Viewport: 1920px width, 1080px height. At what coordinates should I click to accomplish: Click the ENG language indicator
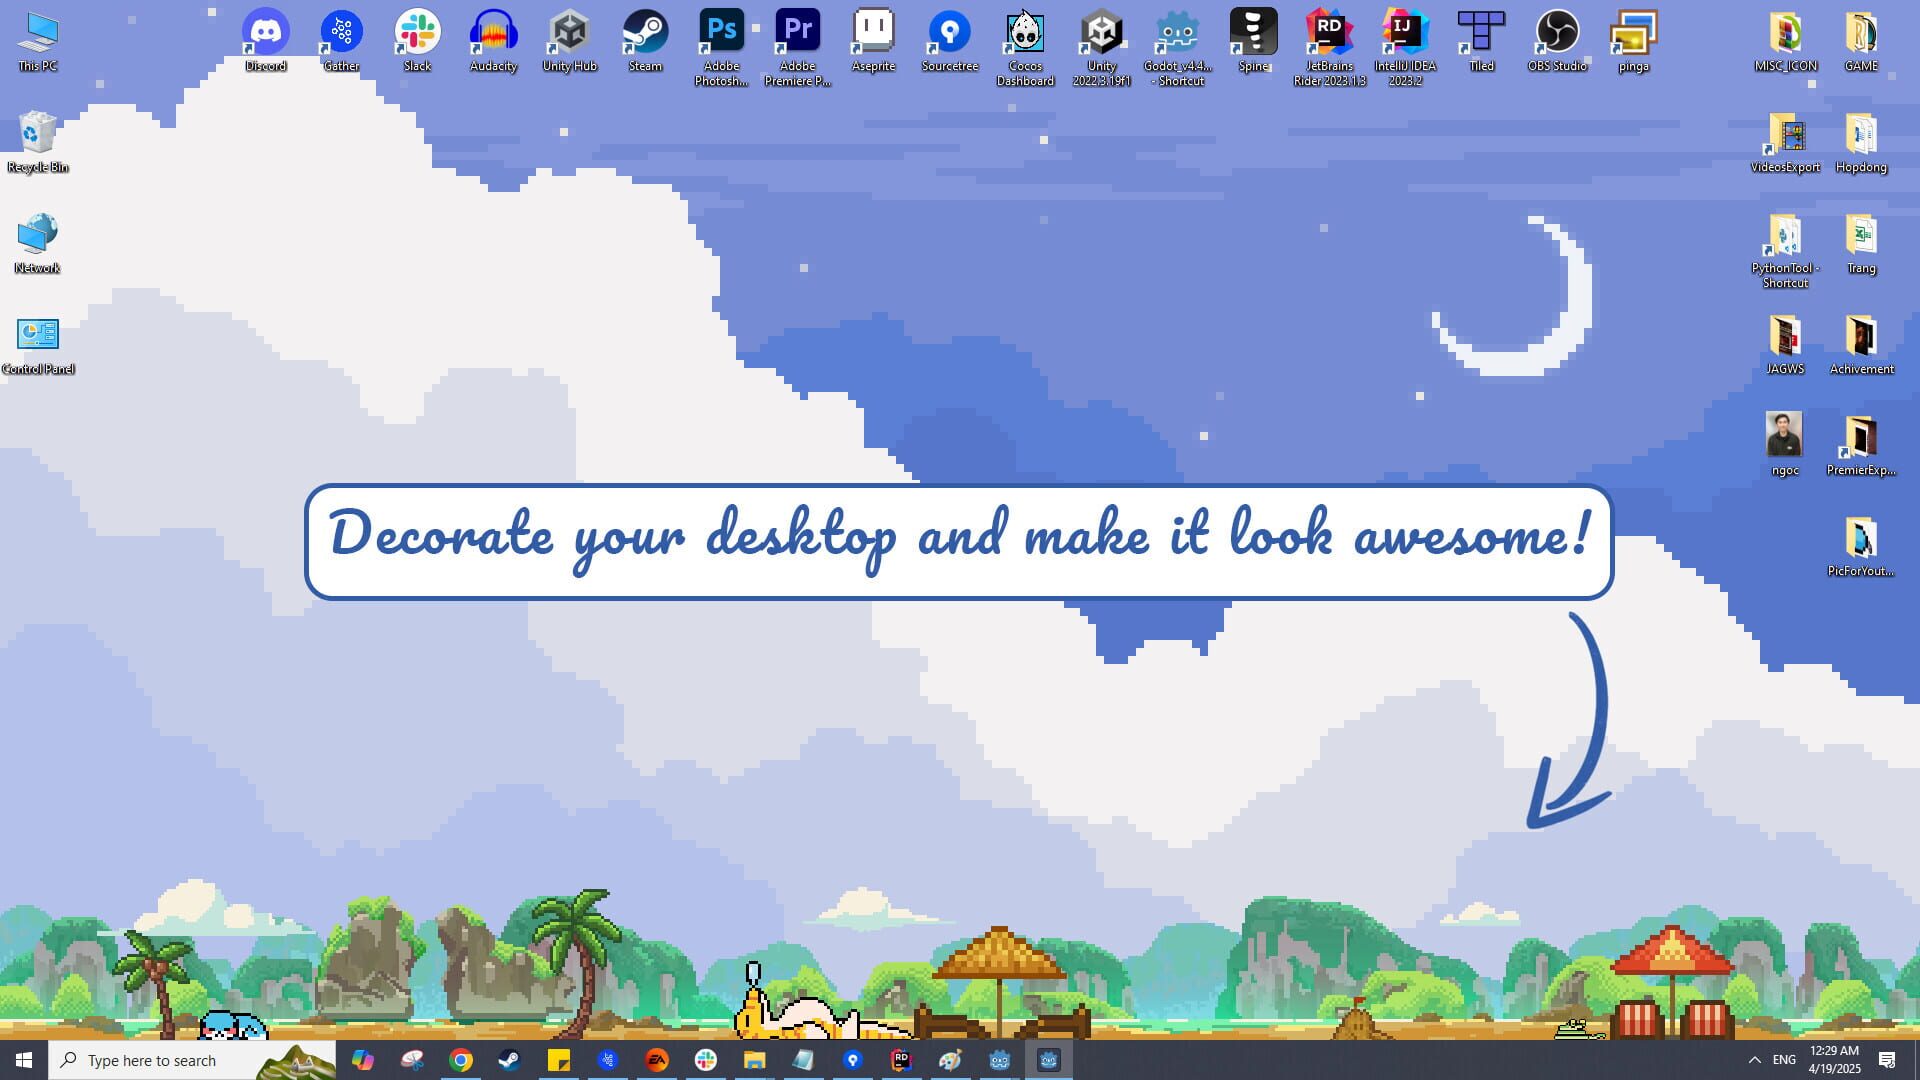1783,1060
